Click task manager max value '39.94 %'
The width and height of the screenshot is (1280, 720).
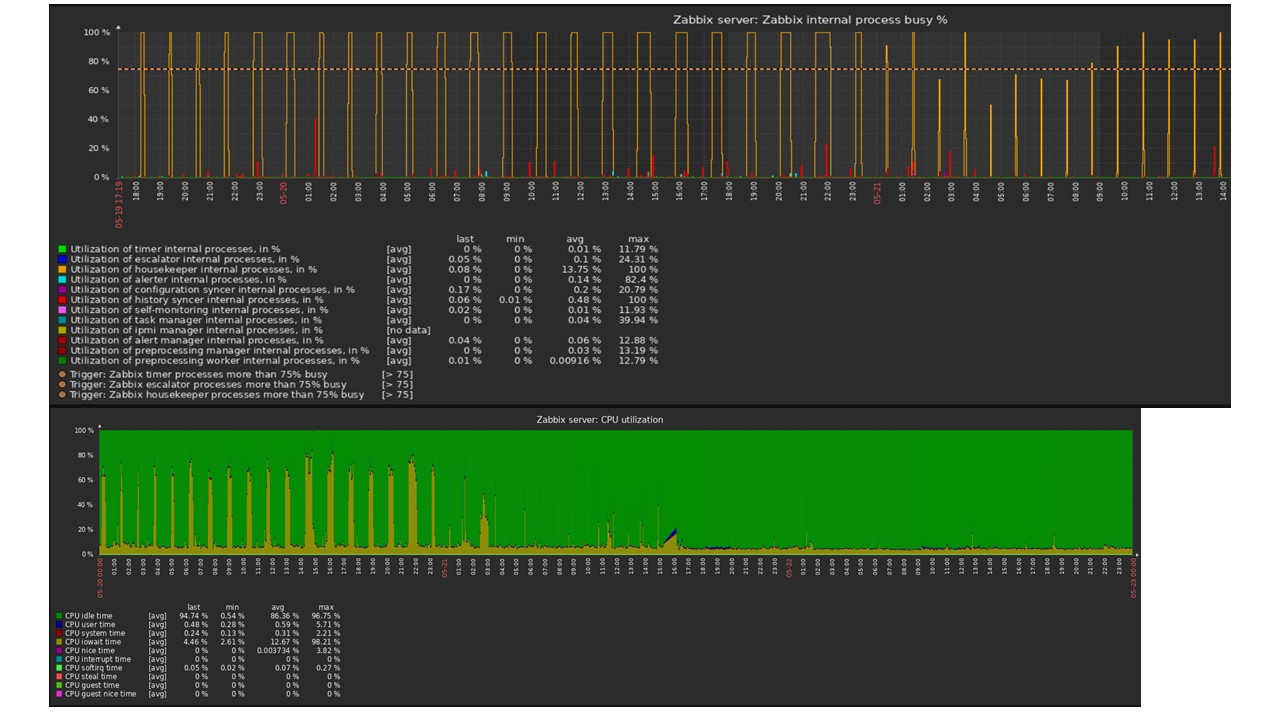tap(638, 319)
